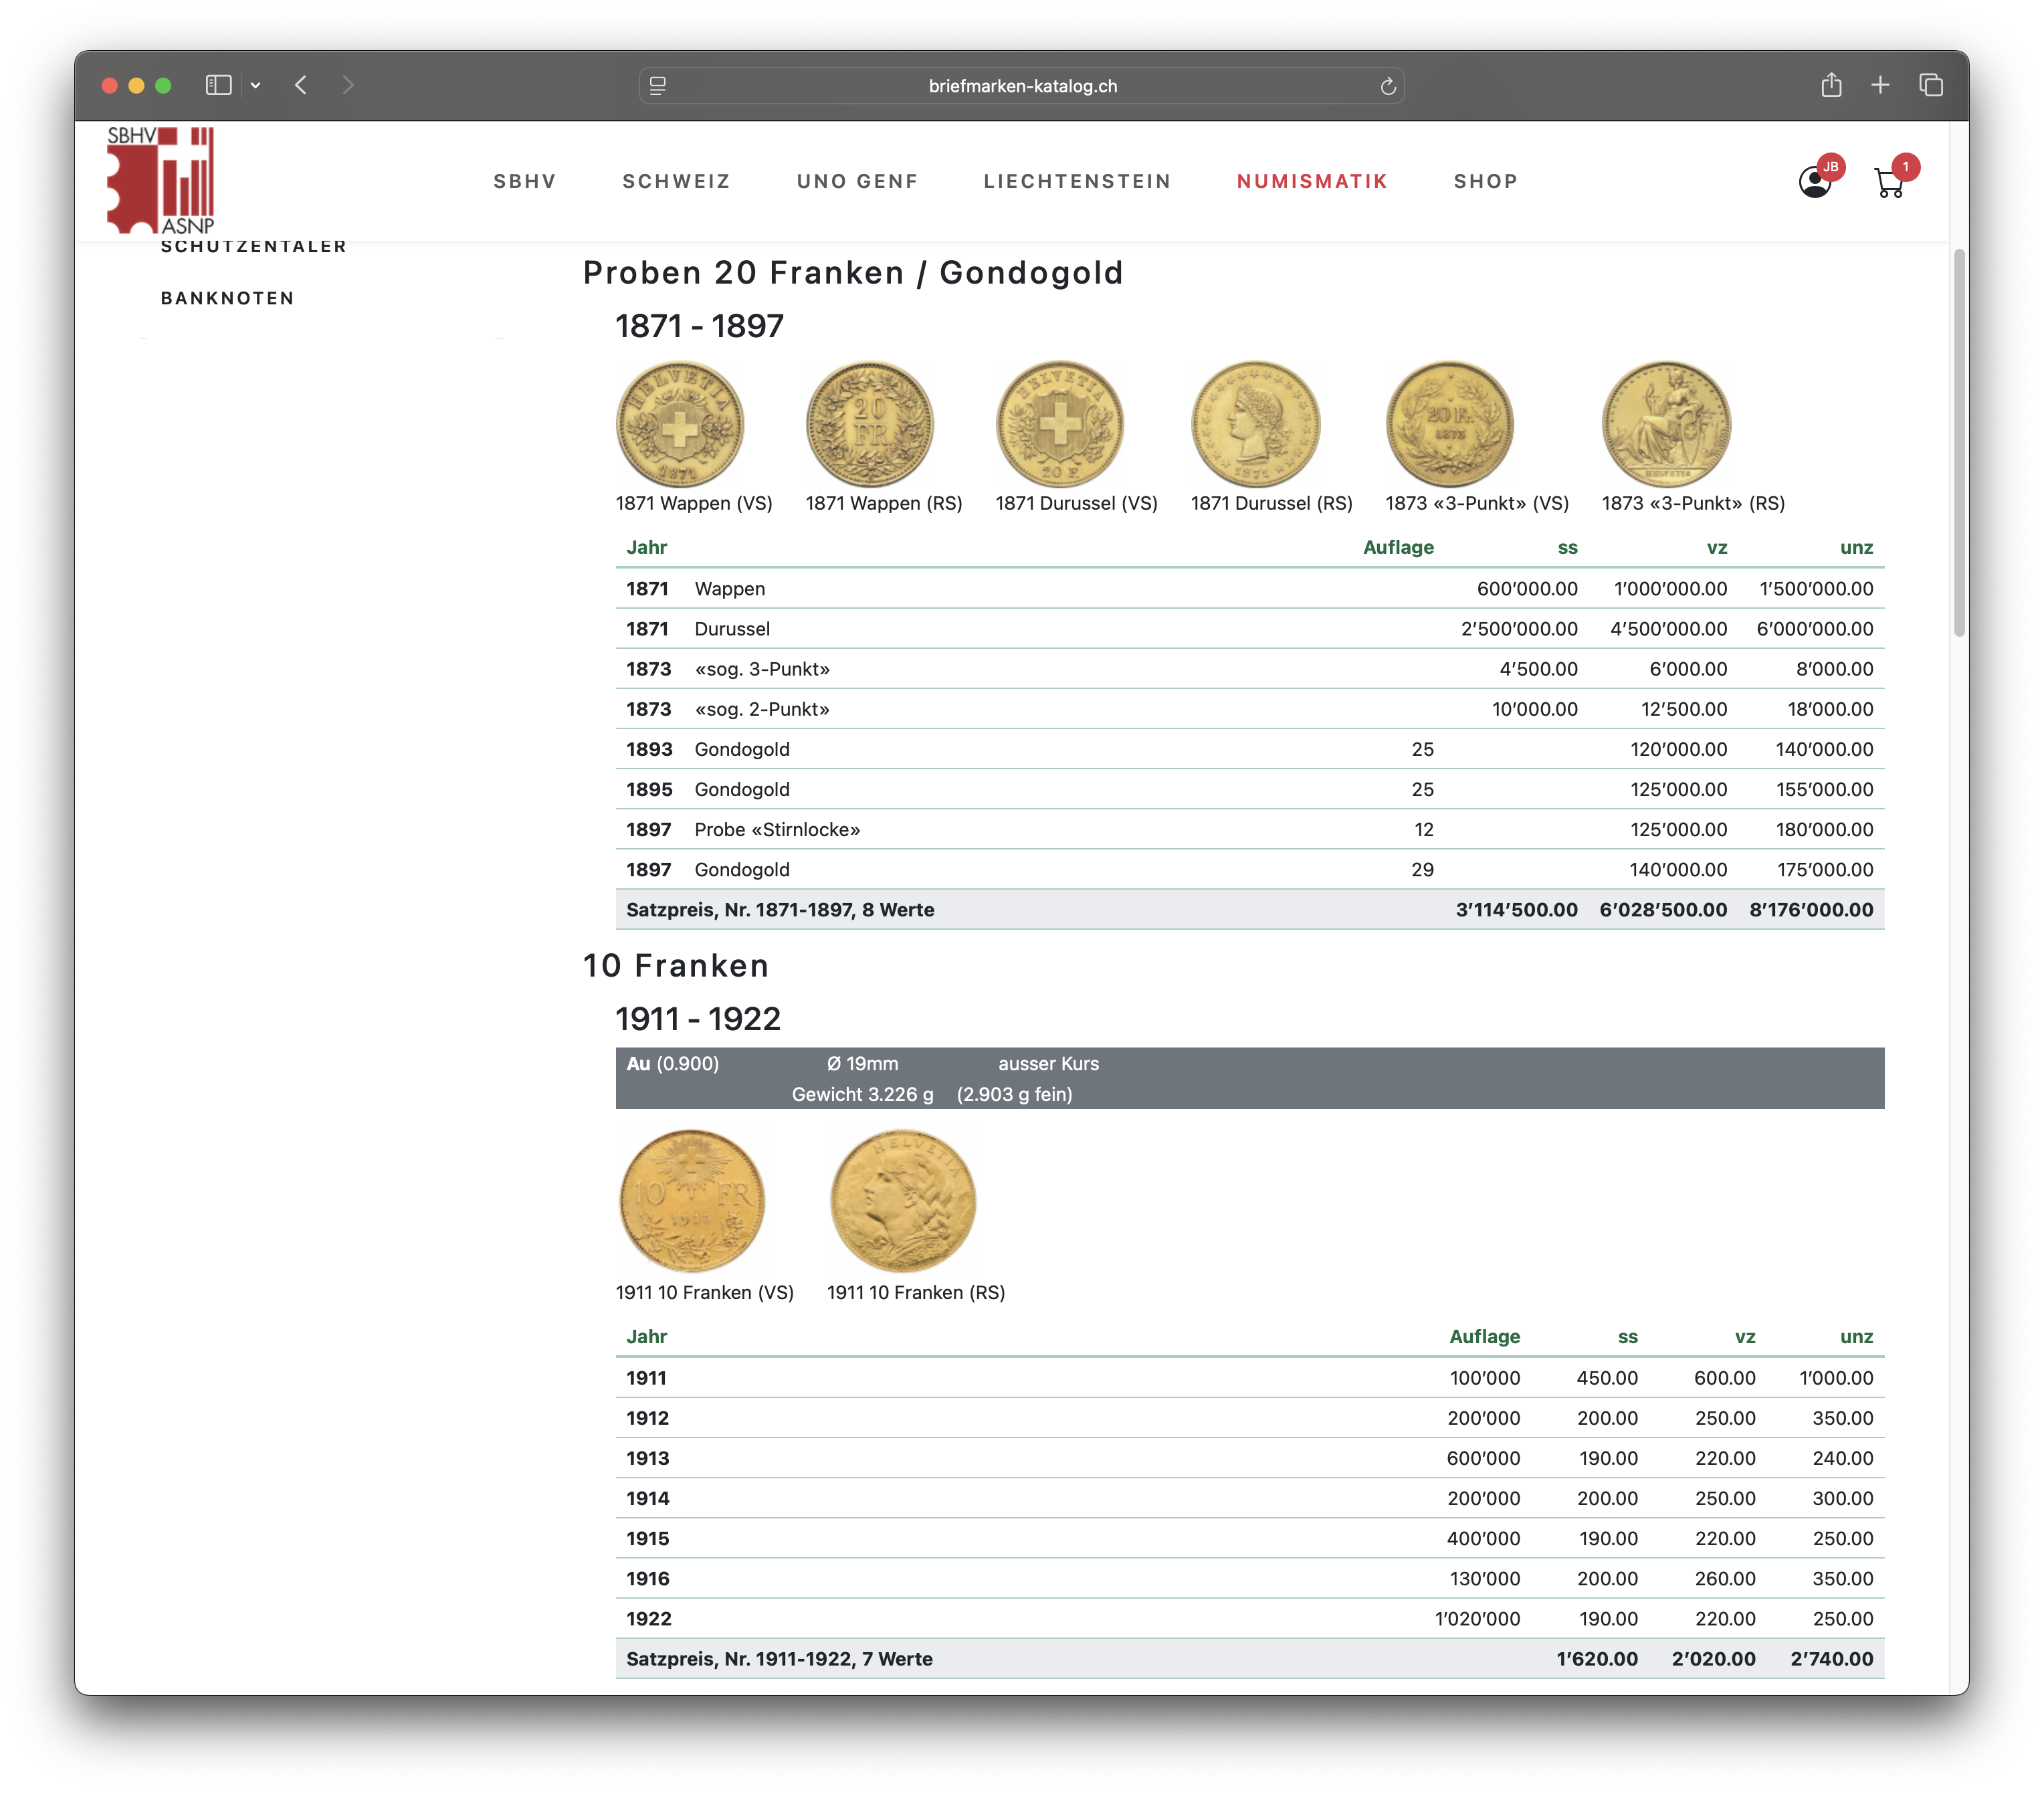Click the '10 Franken' section heading
This screenshot has height=1794, width=2044.
tap(676, 965)
